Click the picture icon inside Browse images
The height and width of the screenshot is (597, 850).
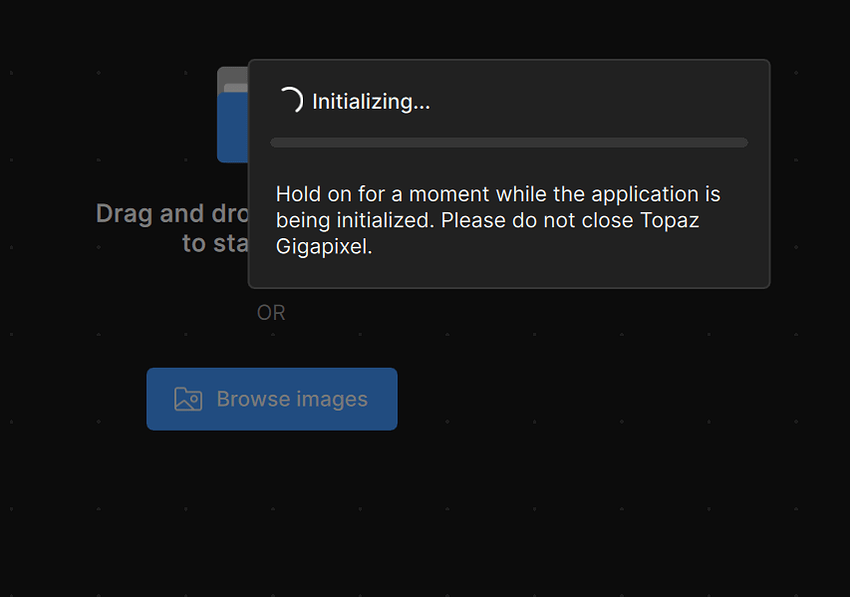[188, 399]
